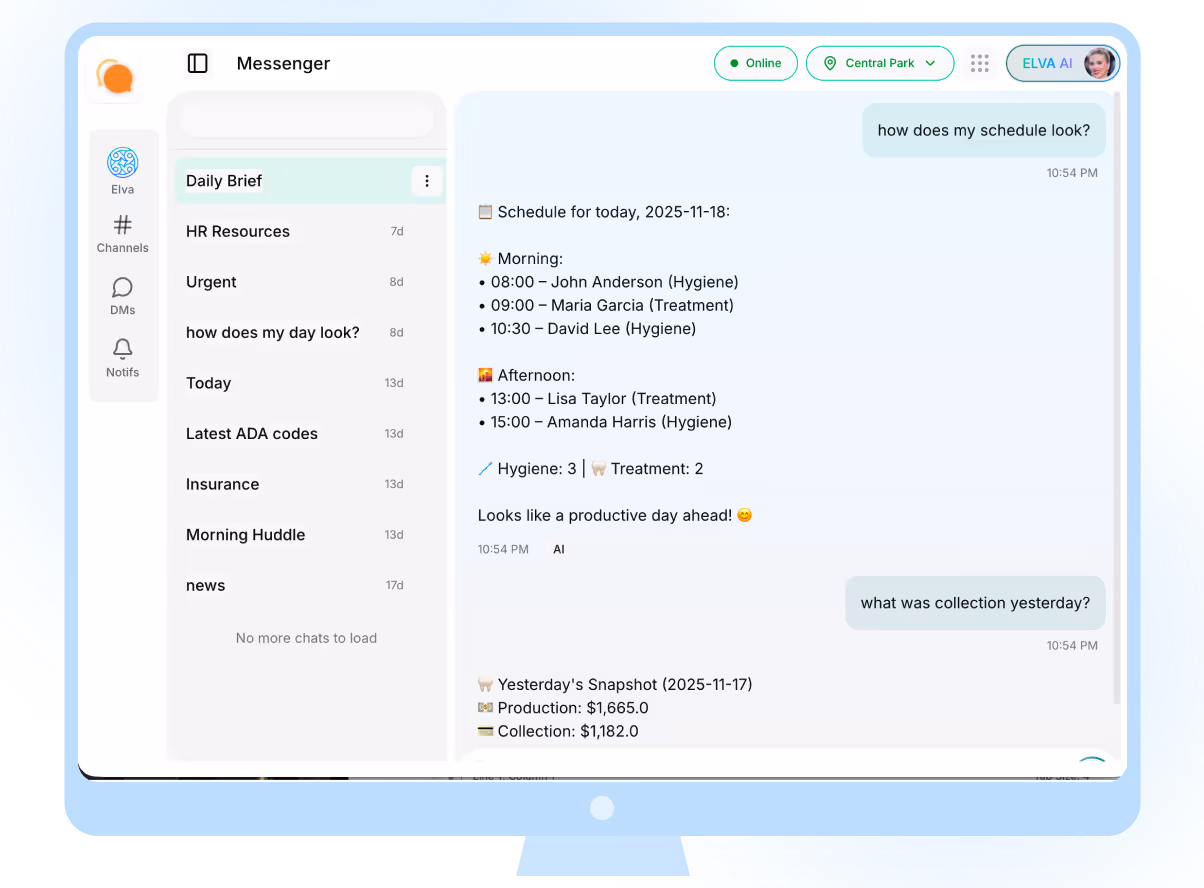Toggle the Online status indicator
1204x888 pixels.
[x=755, y=62]
